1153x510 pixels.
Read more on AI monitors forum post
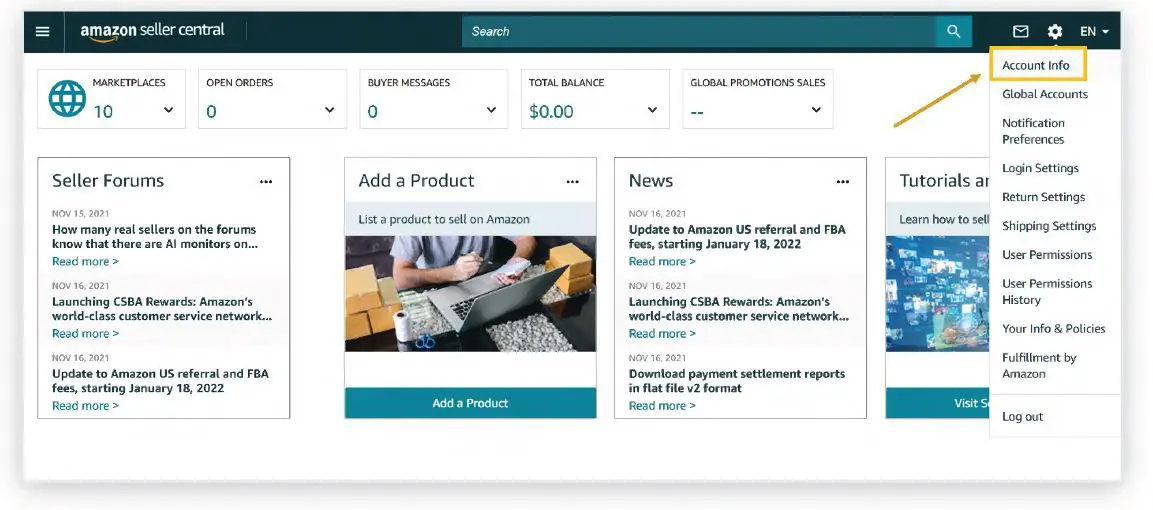[x=85, y=262]
